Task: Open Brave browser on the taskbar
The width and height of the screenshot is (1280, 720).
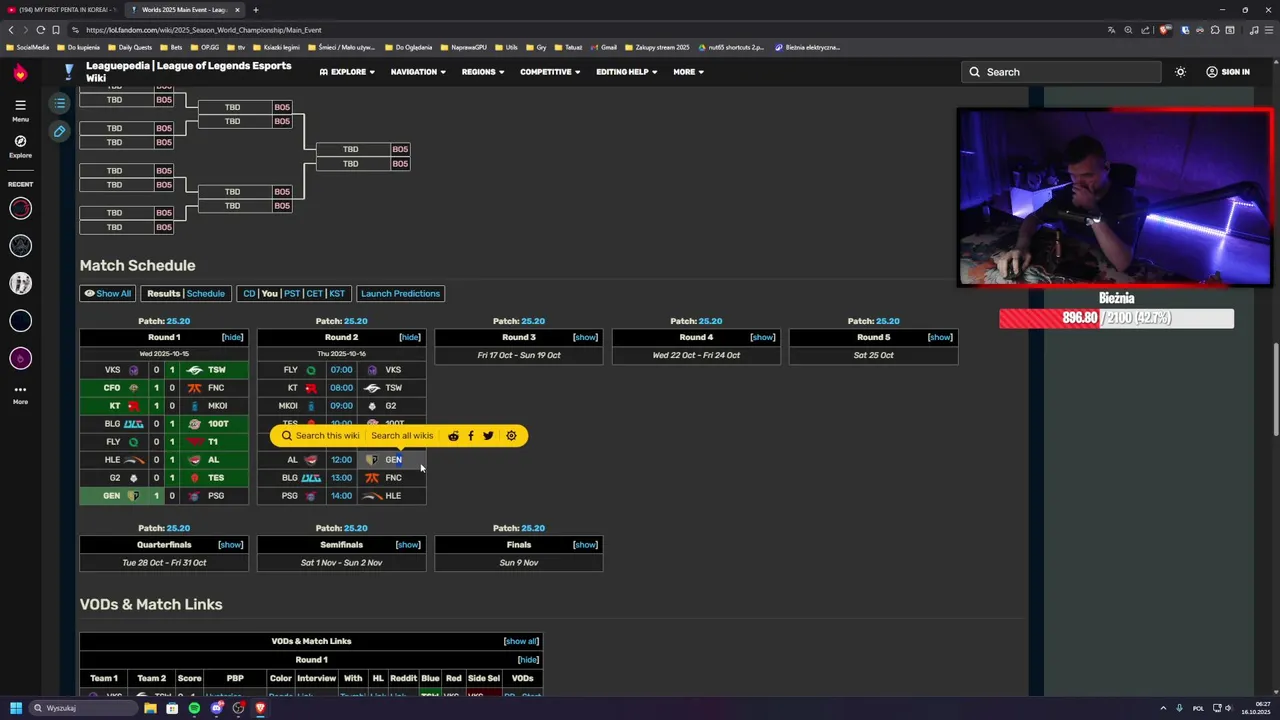Action: (260, 708)
